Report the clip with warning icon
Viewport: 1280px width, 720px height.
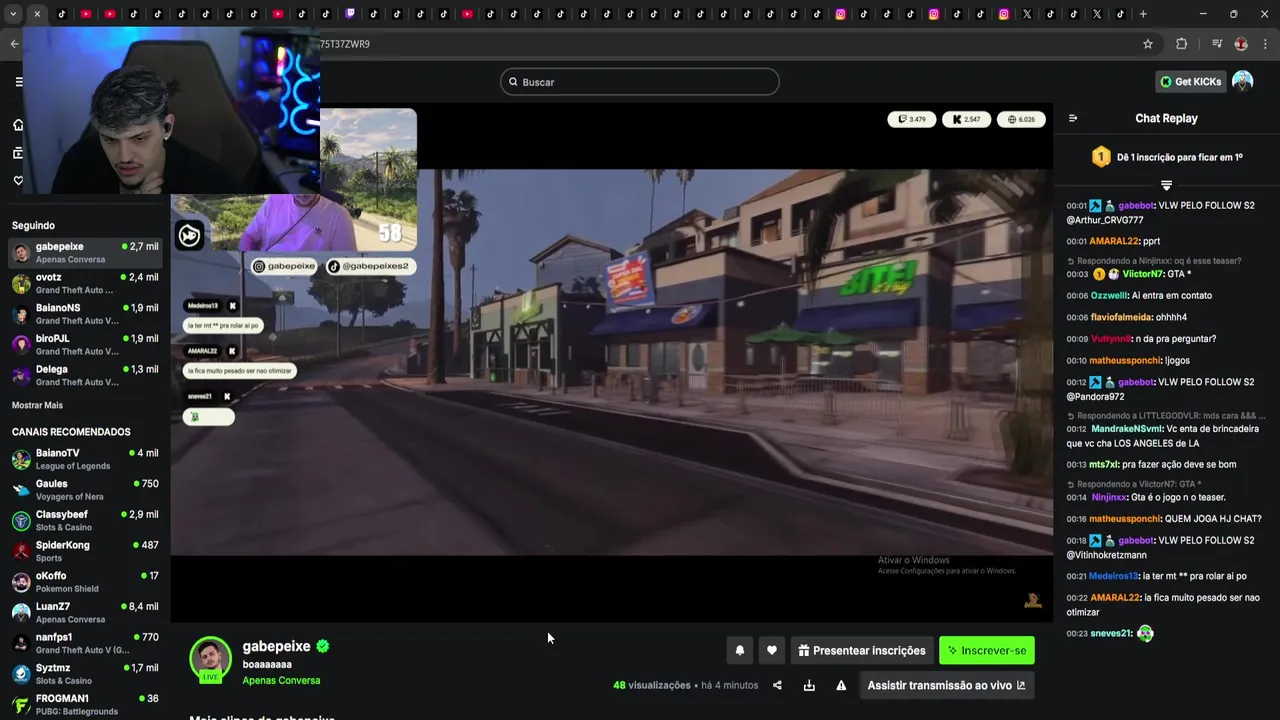coord(841,685)
